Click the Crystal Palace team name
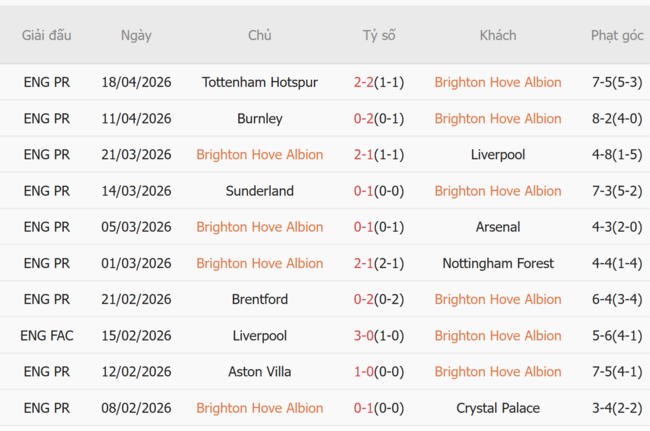650x431 pixels. 498,408
